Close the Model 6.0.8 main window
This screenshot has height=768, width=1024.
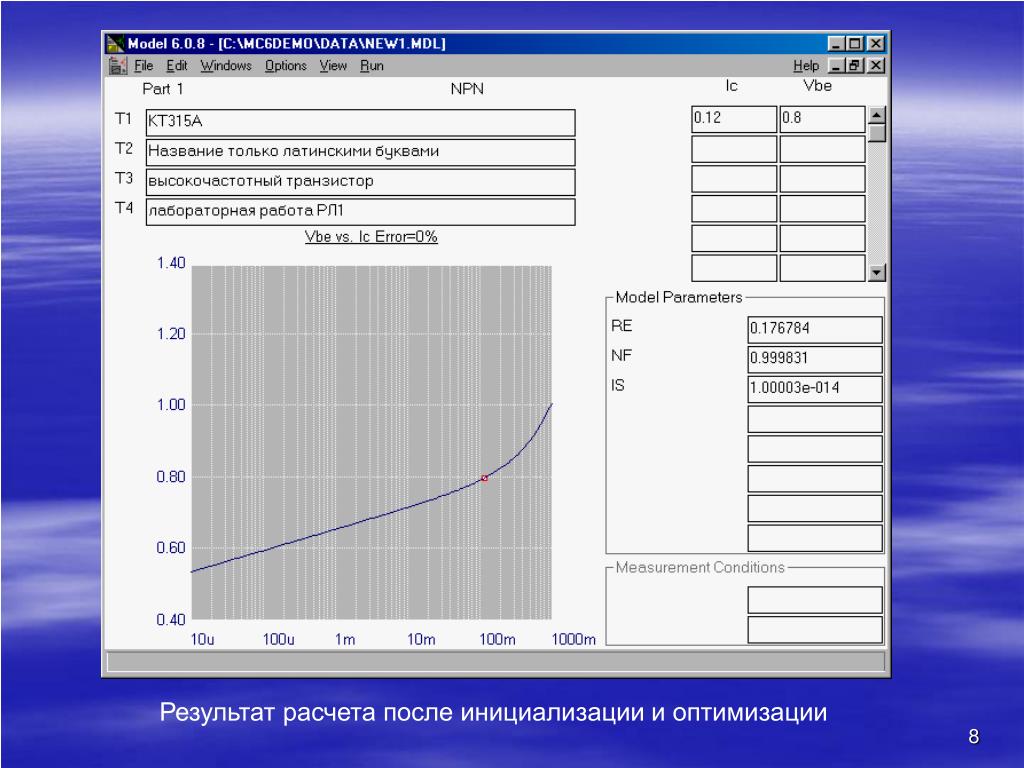click(x=876, y=44)
